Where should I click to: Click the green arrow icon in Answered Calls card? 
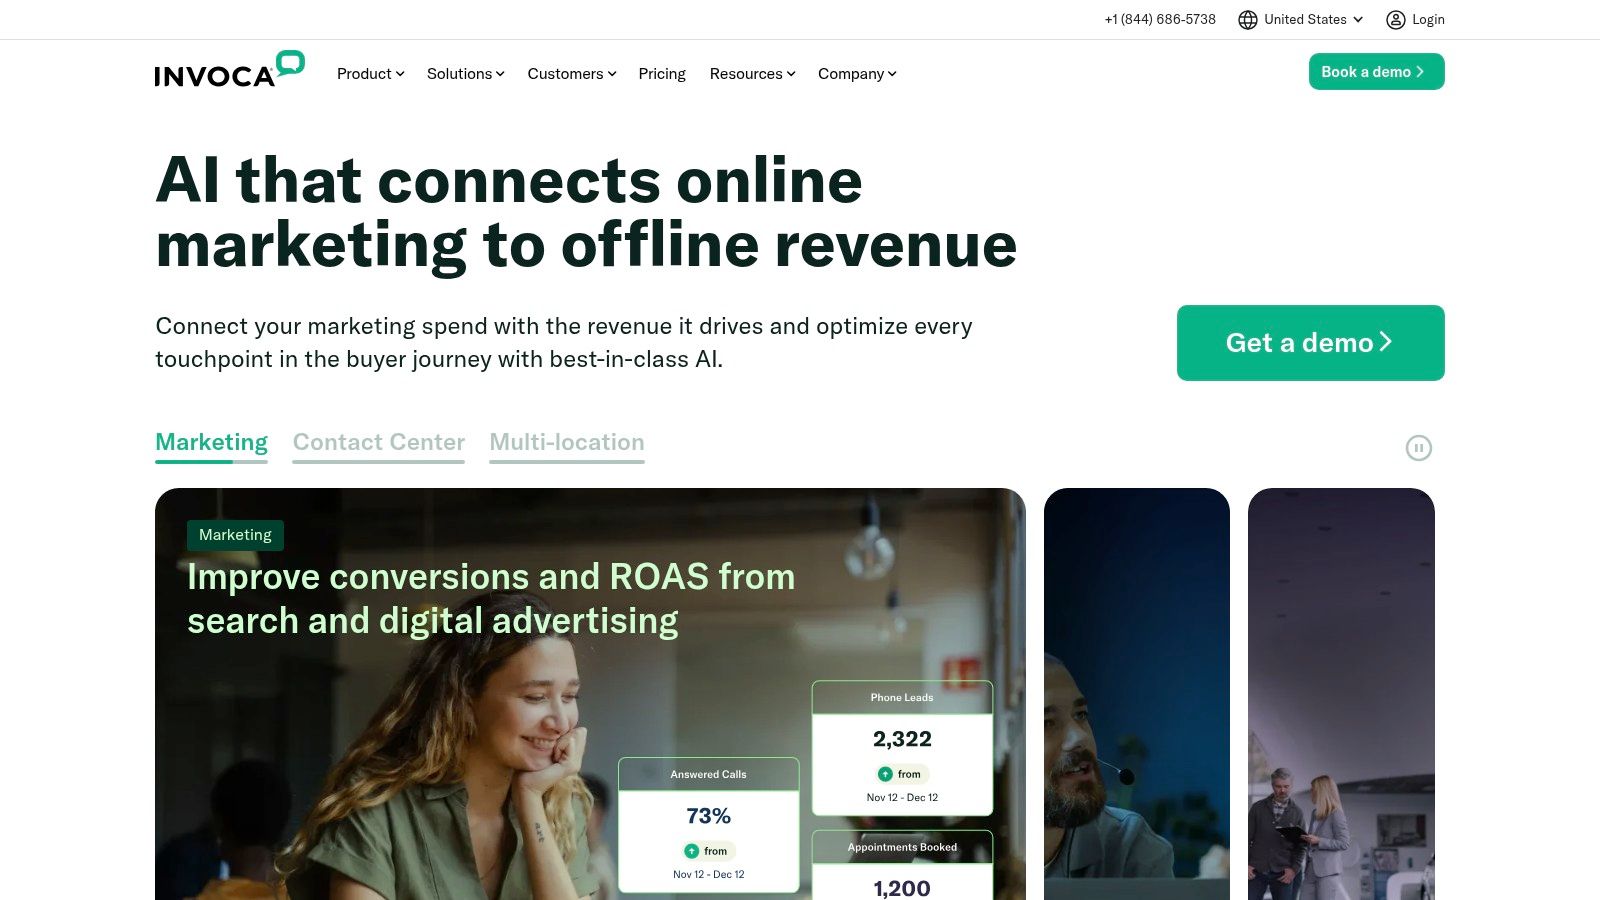point(691,851)
